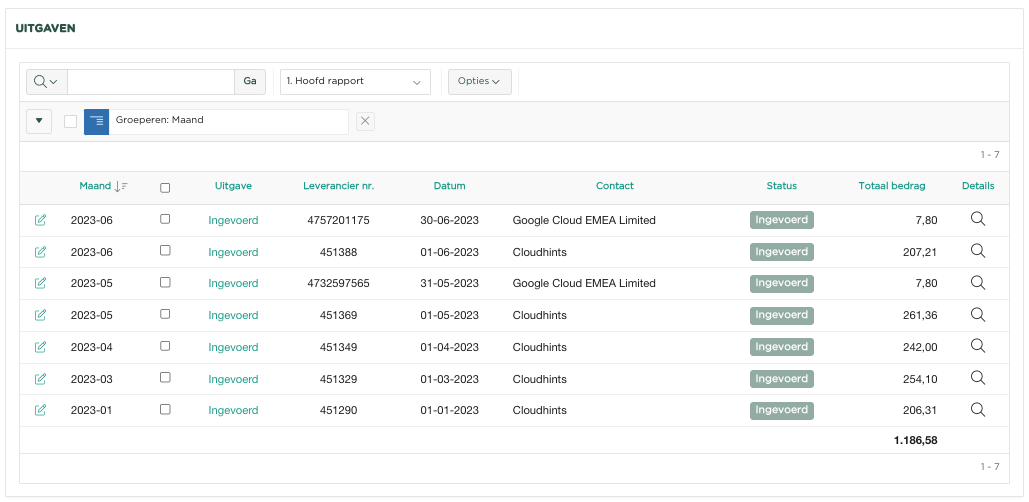1029x502 pixels.
Task: Open details magnifier for expense 4732597565
Action: [x=978, y=283]
